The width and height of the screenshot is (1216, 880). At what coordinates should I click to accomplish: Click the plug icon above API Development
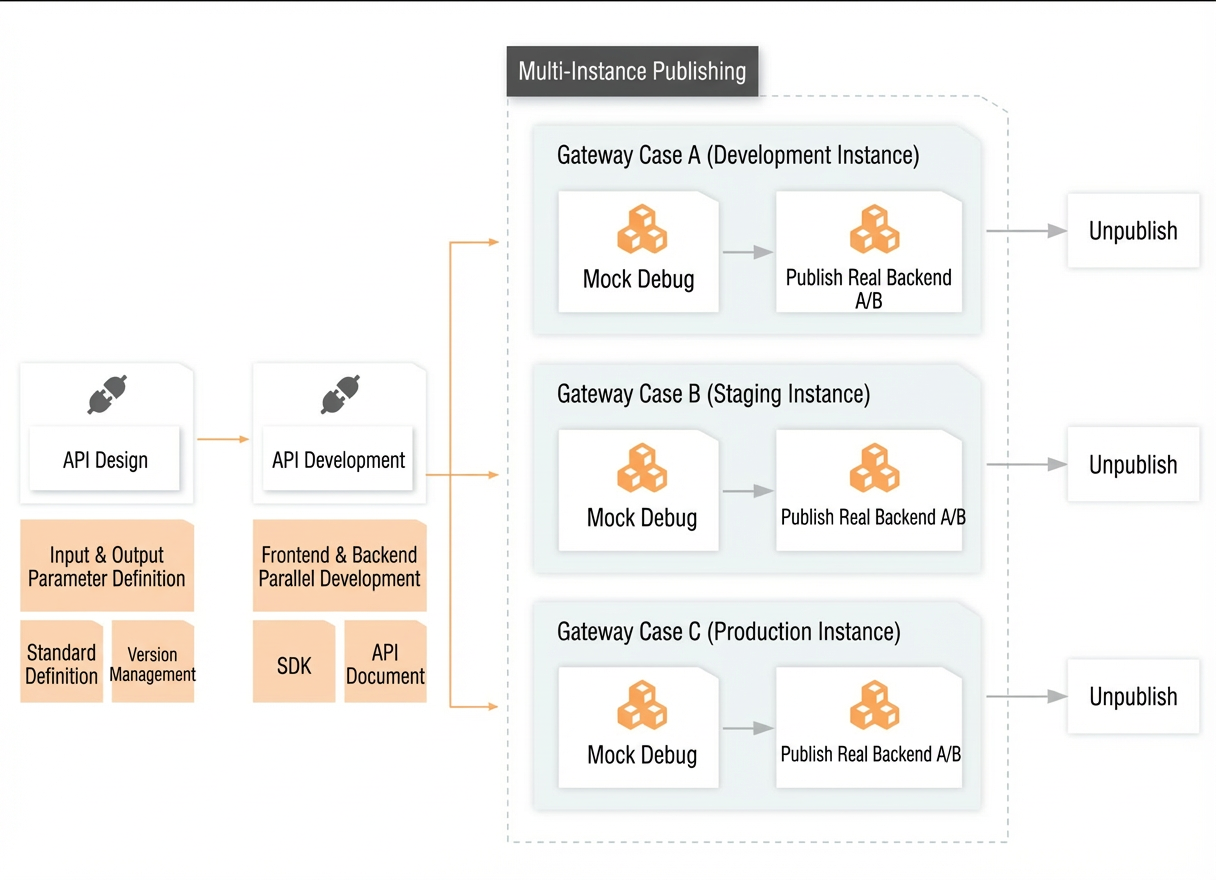340,395
